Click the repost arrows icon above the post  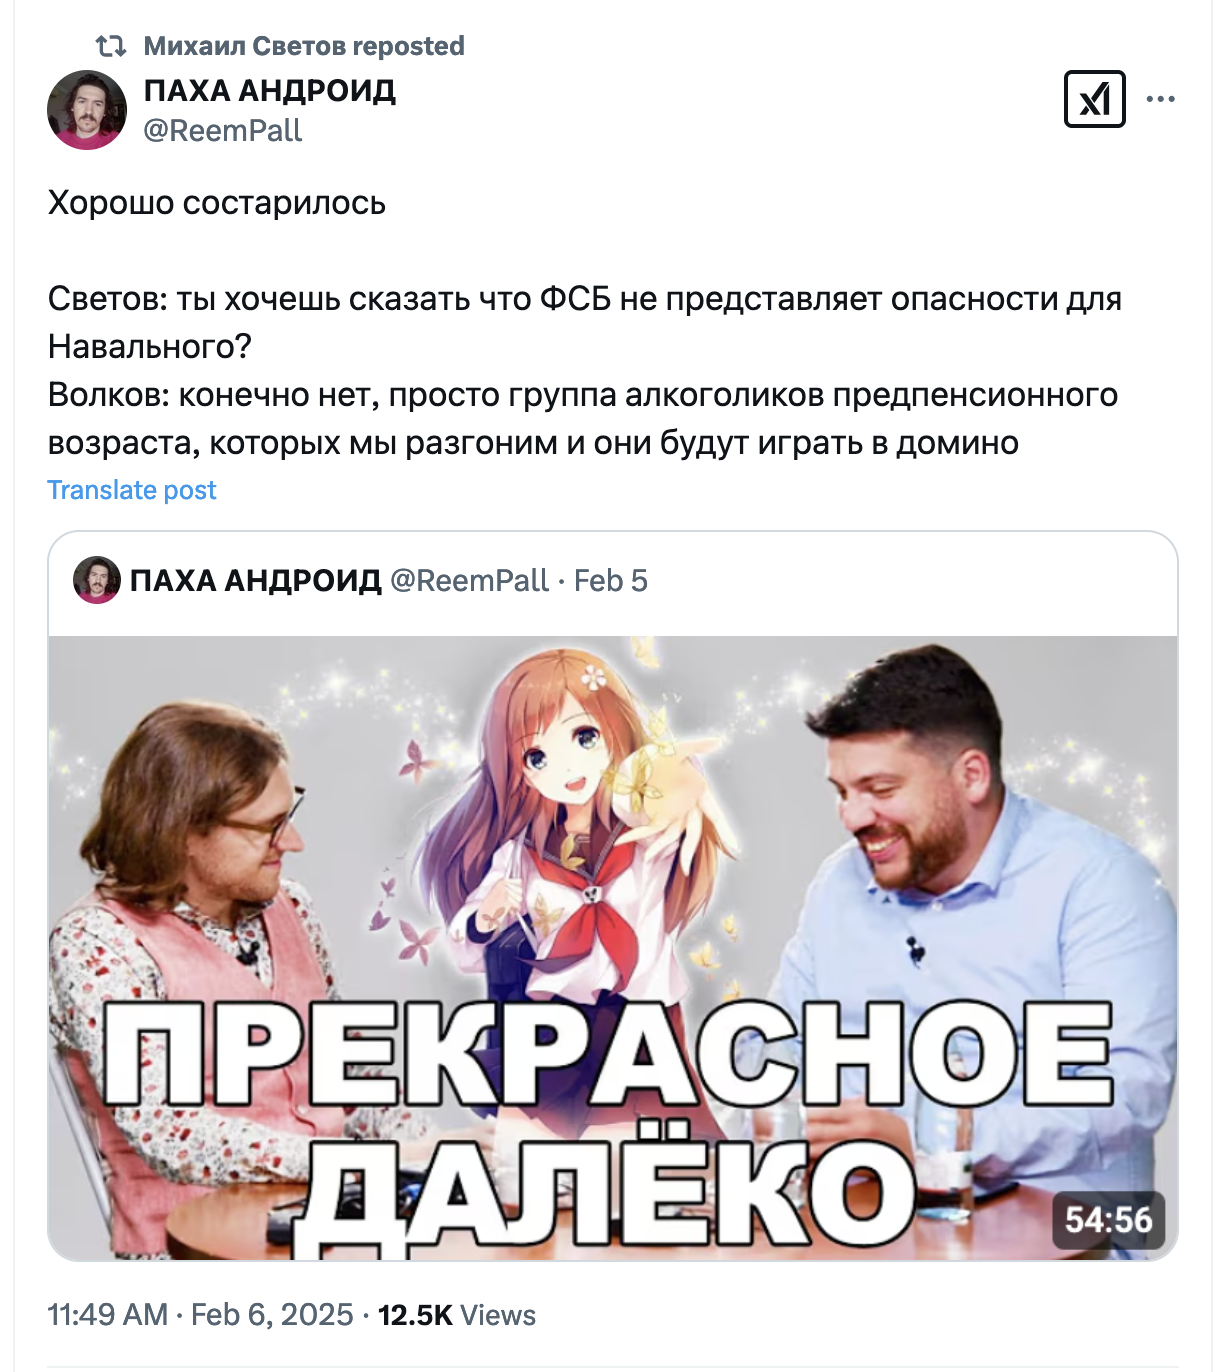tap(110, 46)
